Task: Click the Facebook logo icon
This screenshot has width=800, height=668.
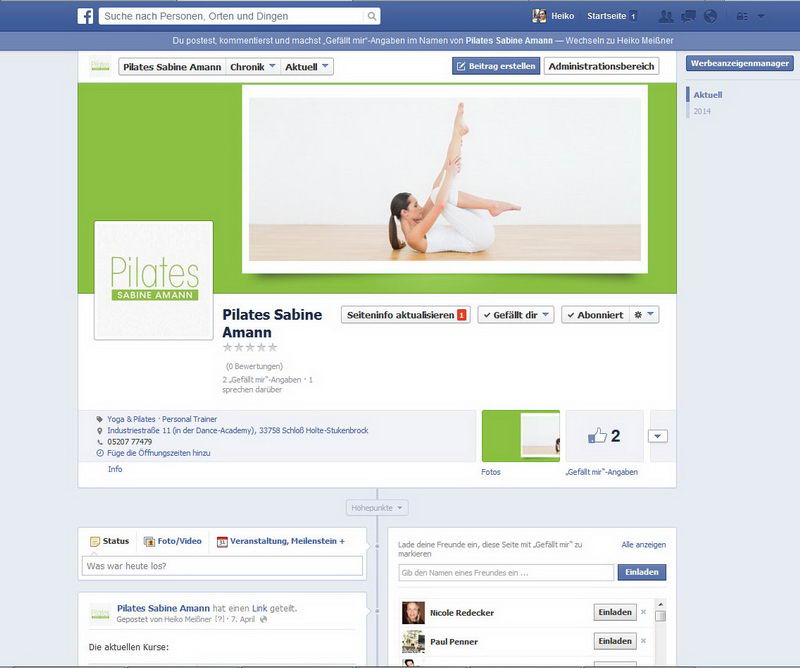Action: click(x=85, y=16)
